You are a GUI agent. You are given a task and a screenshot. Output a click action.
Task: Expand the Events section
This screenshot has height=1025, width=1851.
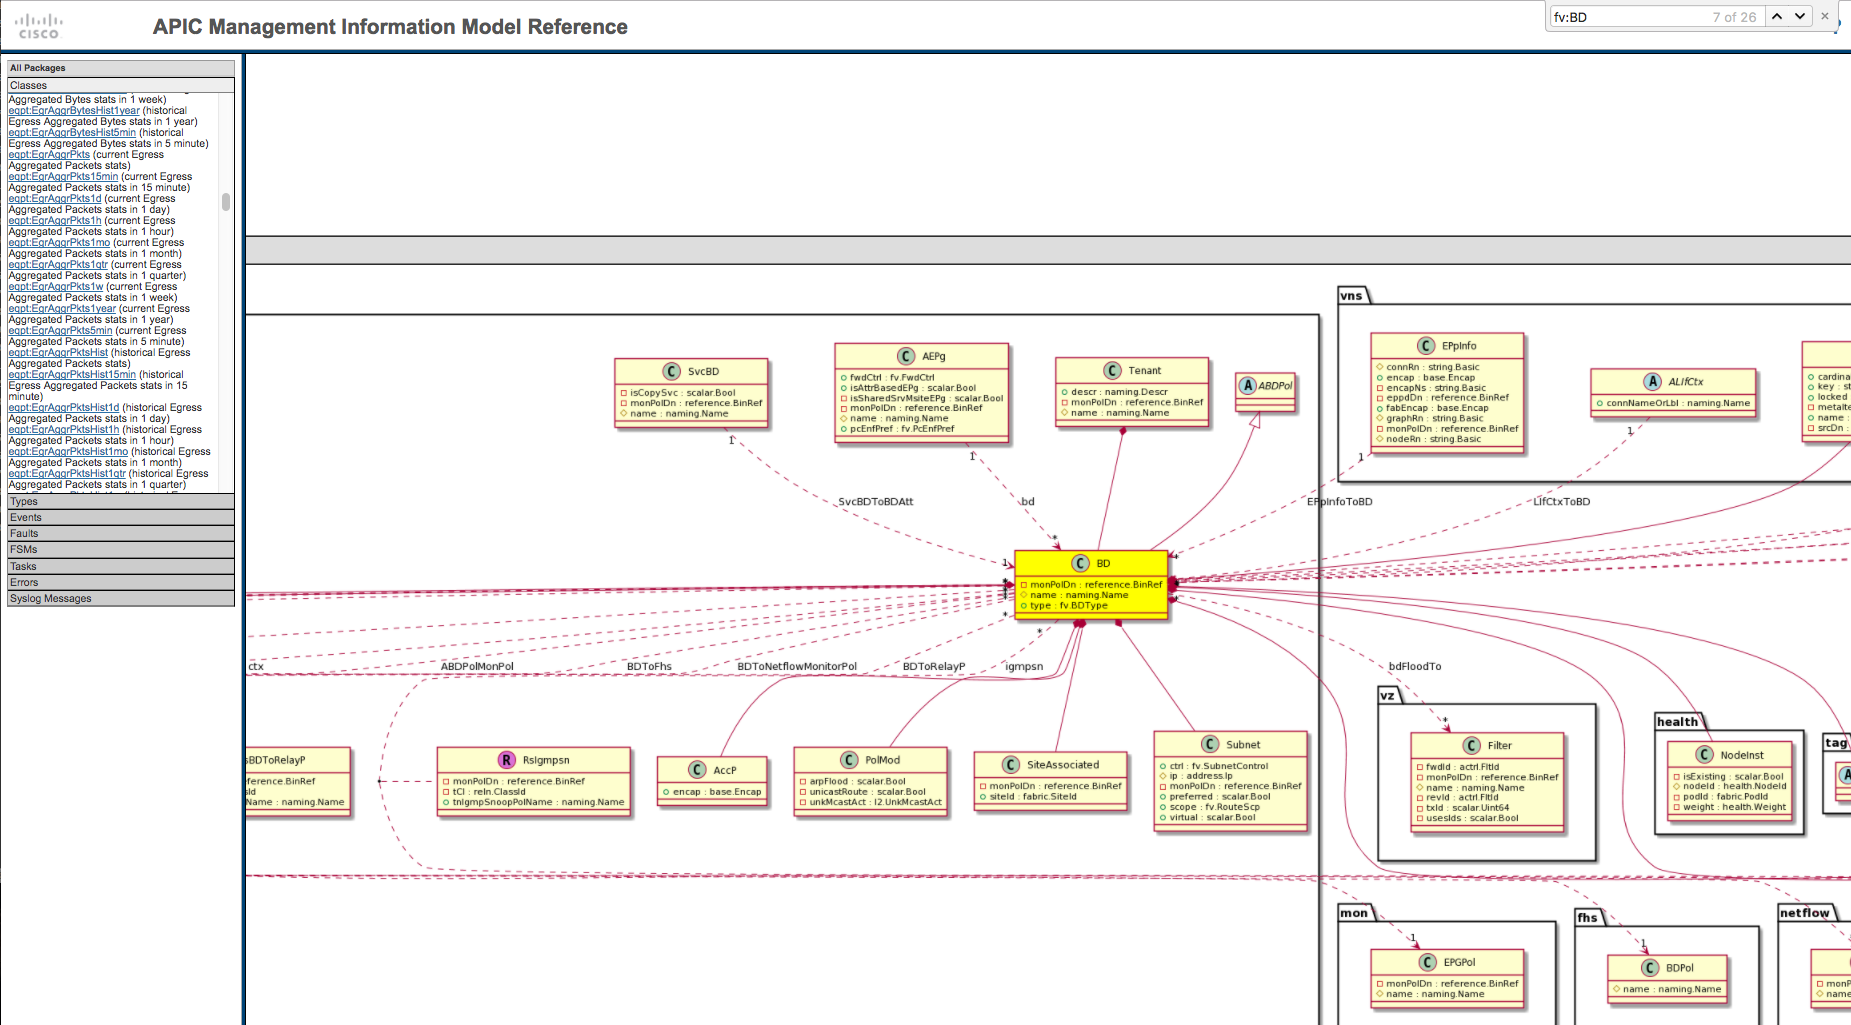pos(120,517)
